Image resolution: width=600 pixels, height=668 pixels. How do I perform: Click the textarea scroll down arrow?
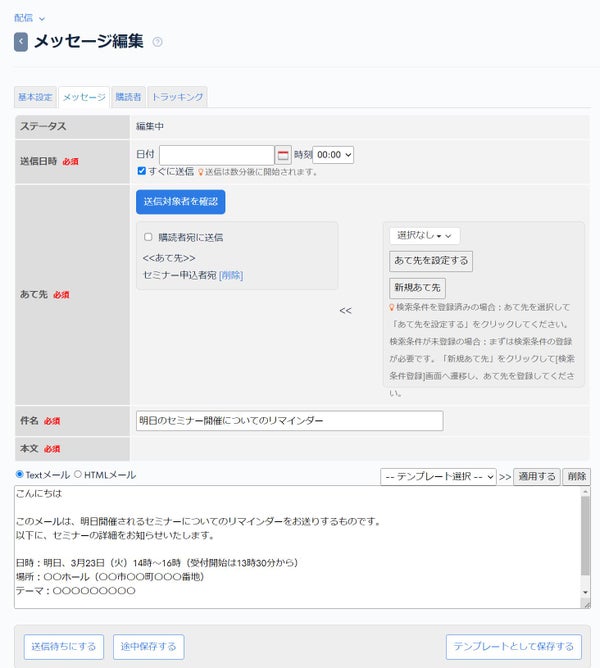(586, 592)
